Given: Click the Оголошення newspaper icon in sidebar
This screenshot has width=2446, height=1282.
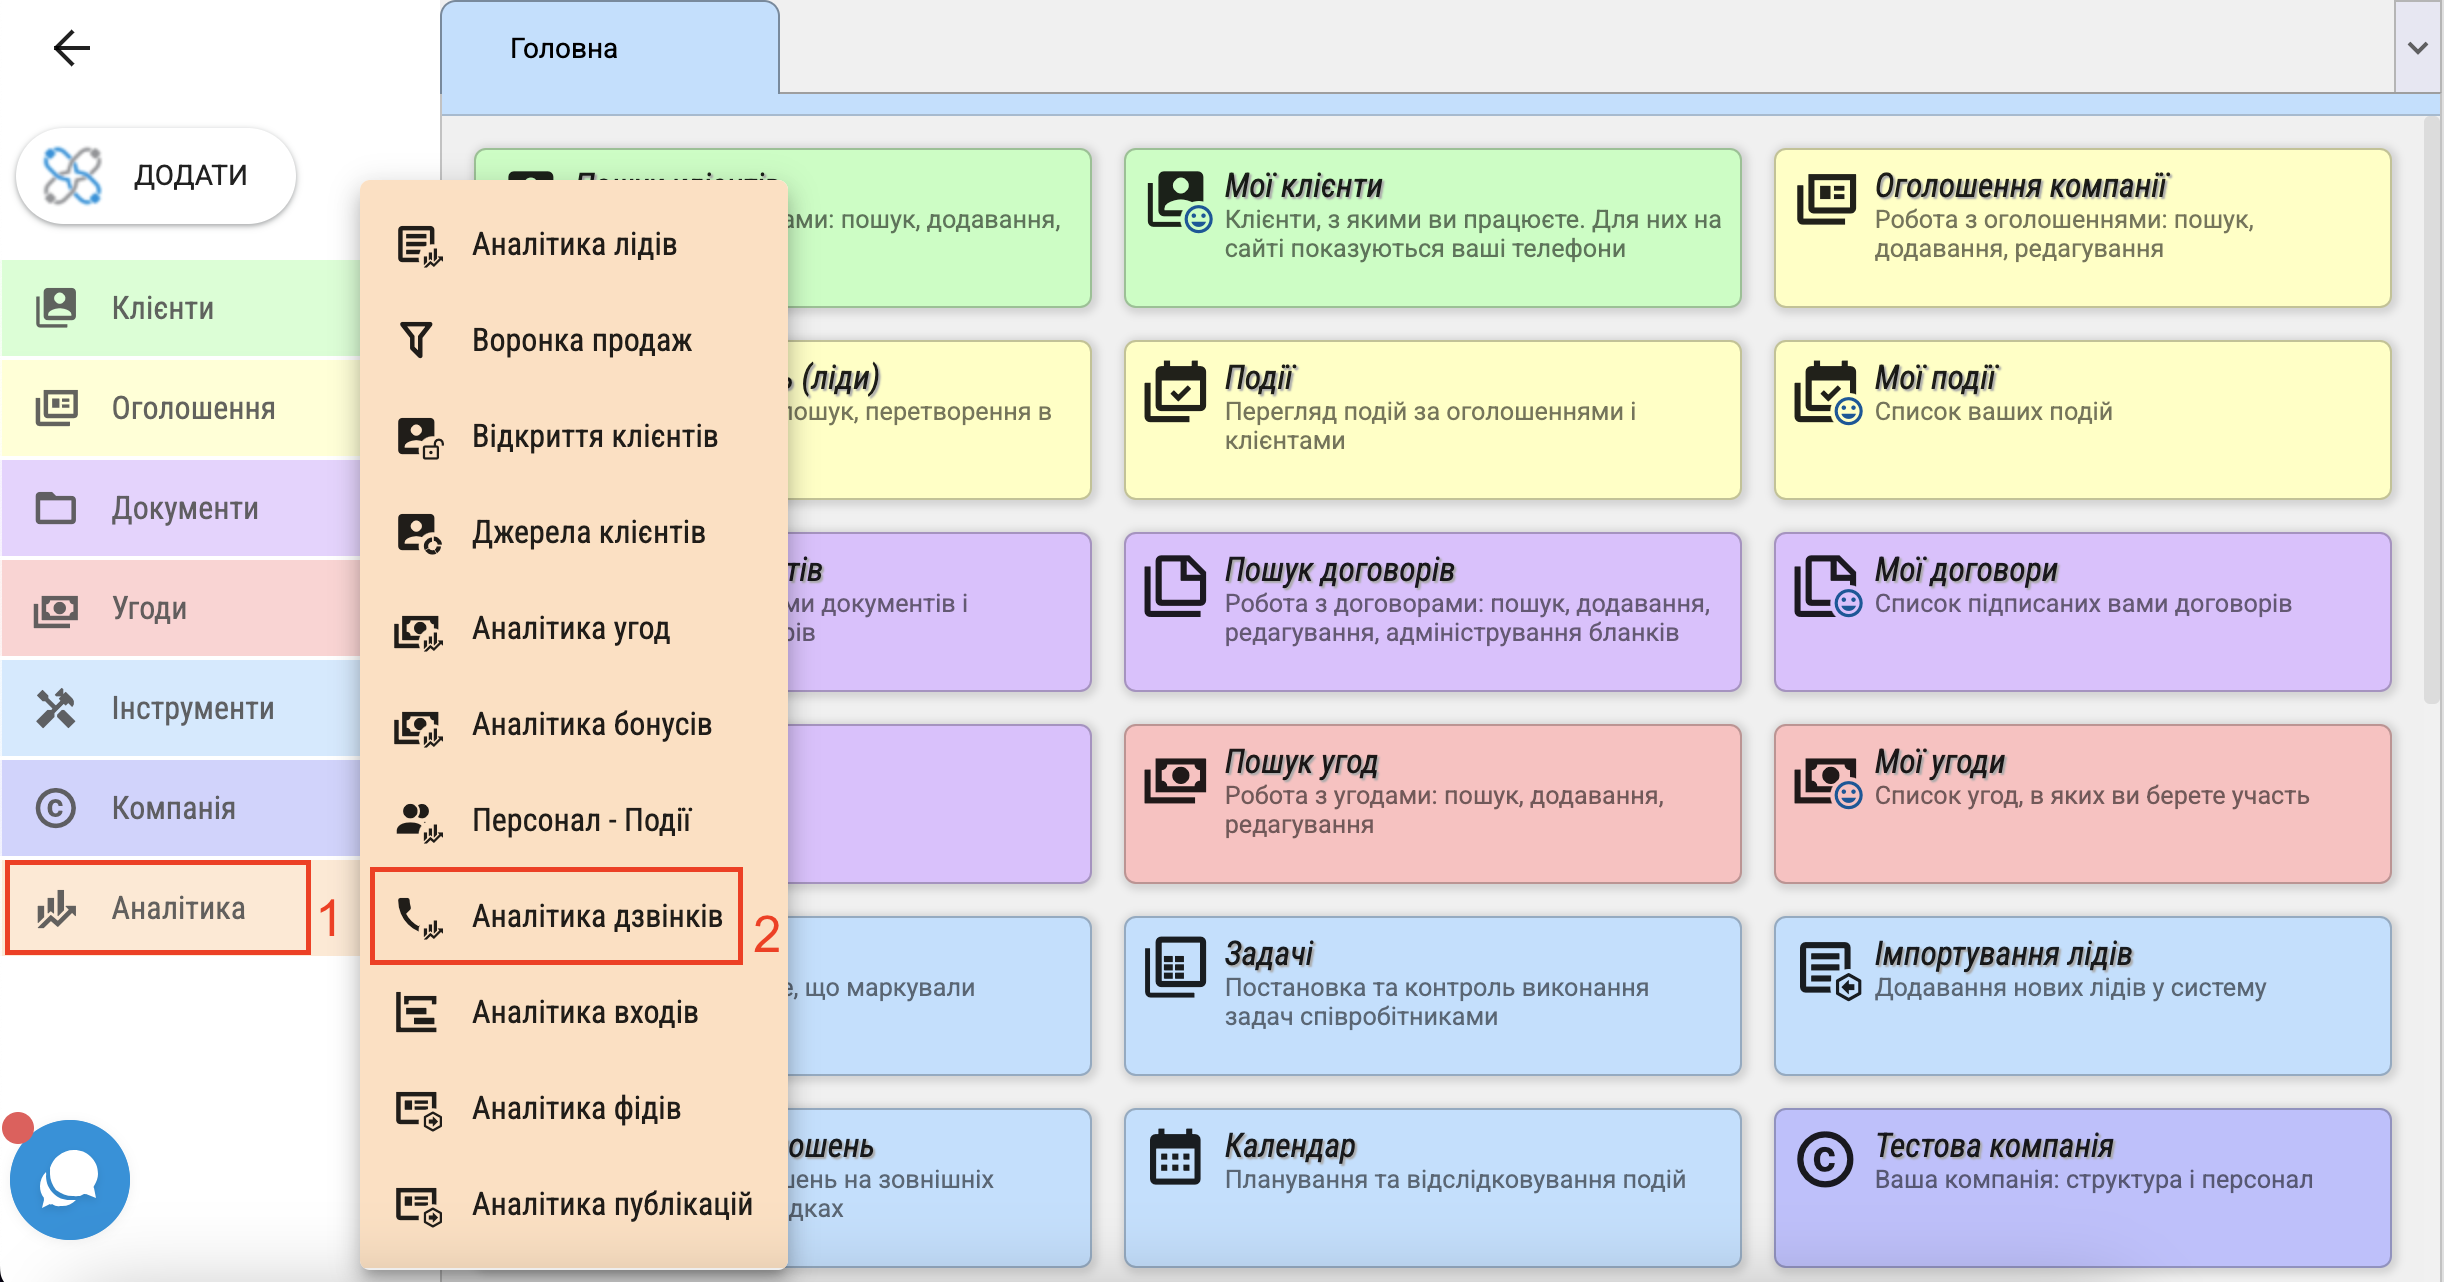Looking at the screenshot, I should pyautogui.click(x=56, y=408).
